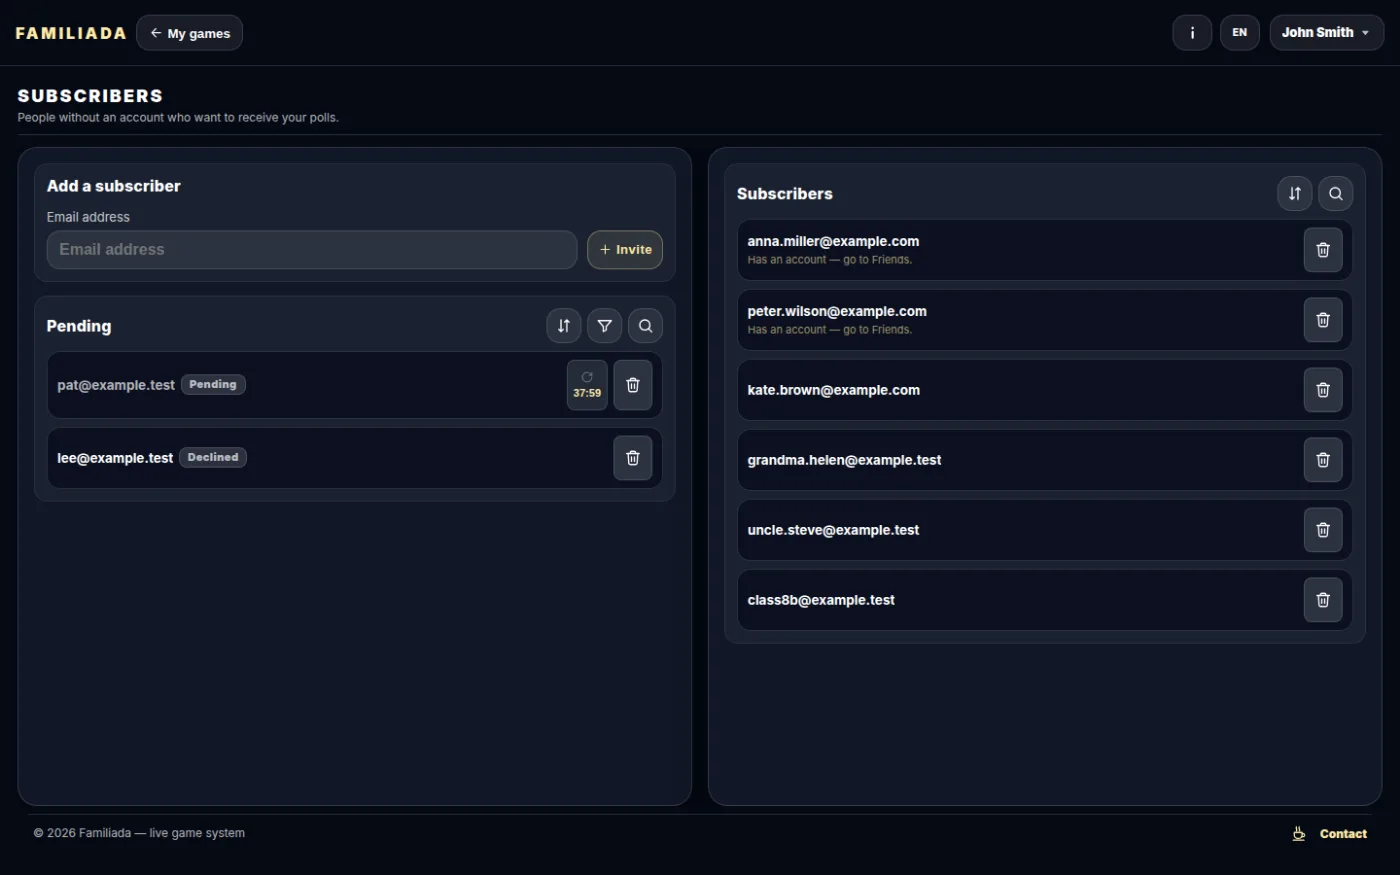This screenshot has width=1400, height=875.
Task: Delete the pat@example.test pending invite
Action: pos(633,385)
